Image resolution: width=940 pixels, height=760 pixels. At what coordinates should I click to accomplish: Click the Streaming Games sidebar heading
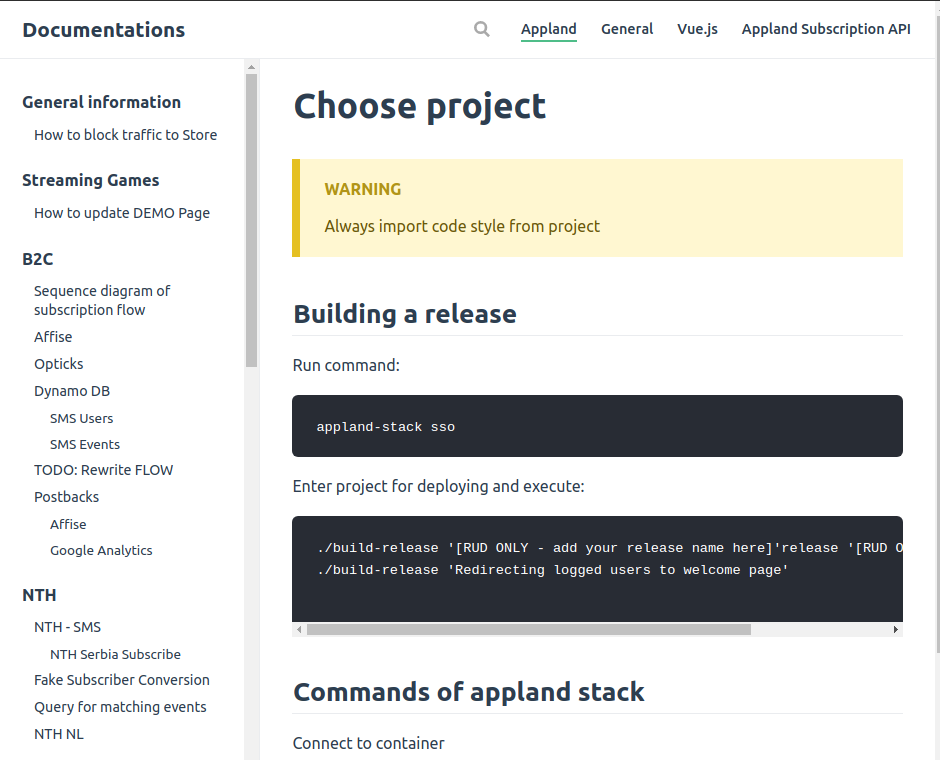click(x=91, y=180)
